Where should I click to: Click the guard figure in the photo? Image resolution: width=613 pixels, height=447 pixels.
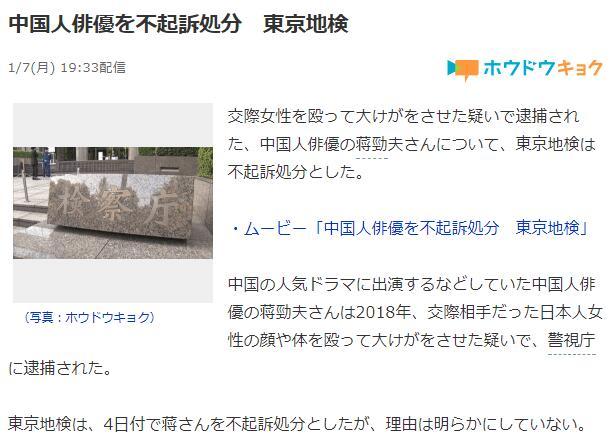[47, 163]
